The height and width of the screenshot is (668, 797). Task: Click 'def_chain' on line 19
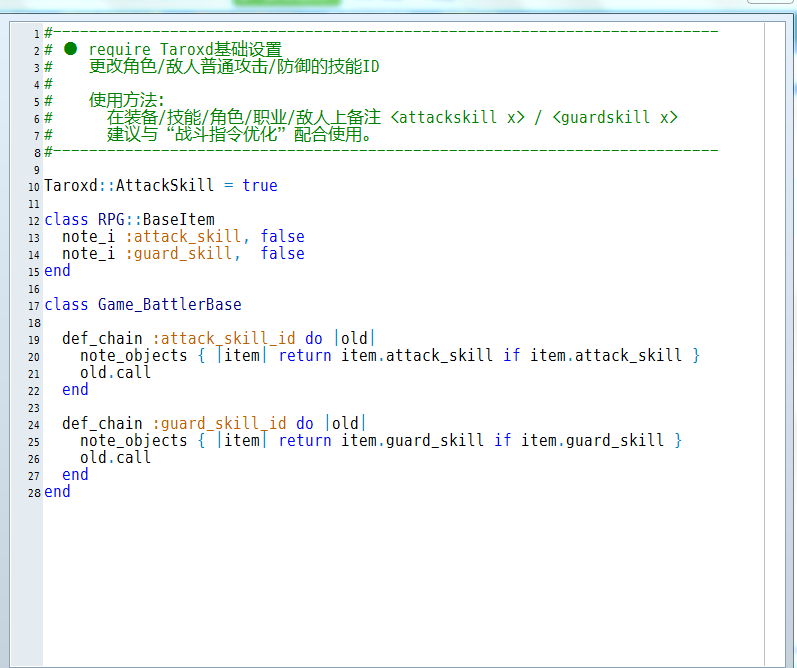coord(102,339)
